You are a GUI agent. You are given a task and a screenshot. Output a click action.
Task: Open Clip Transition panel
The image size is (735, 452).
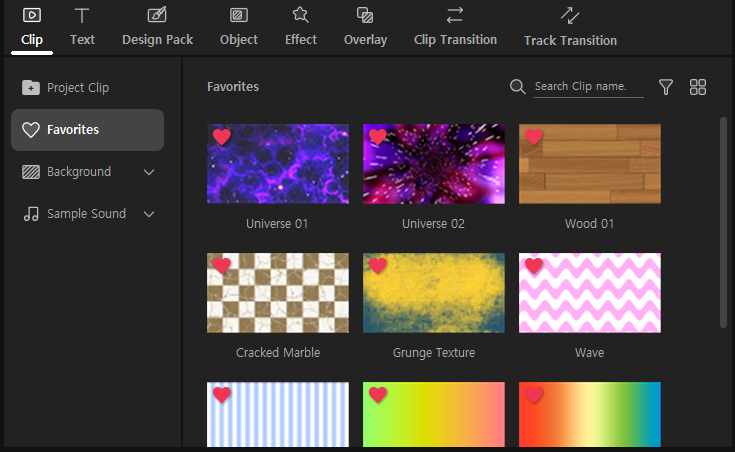click(455, 27)
